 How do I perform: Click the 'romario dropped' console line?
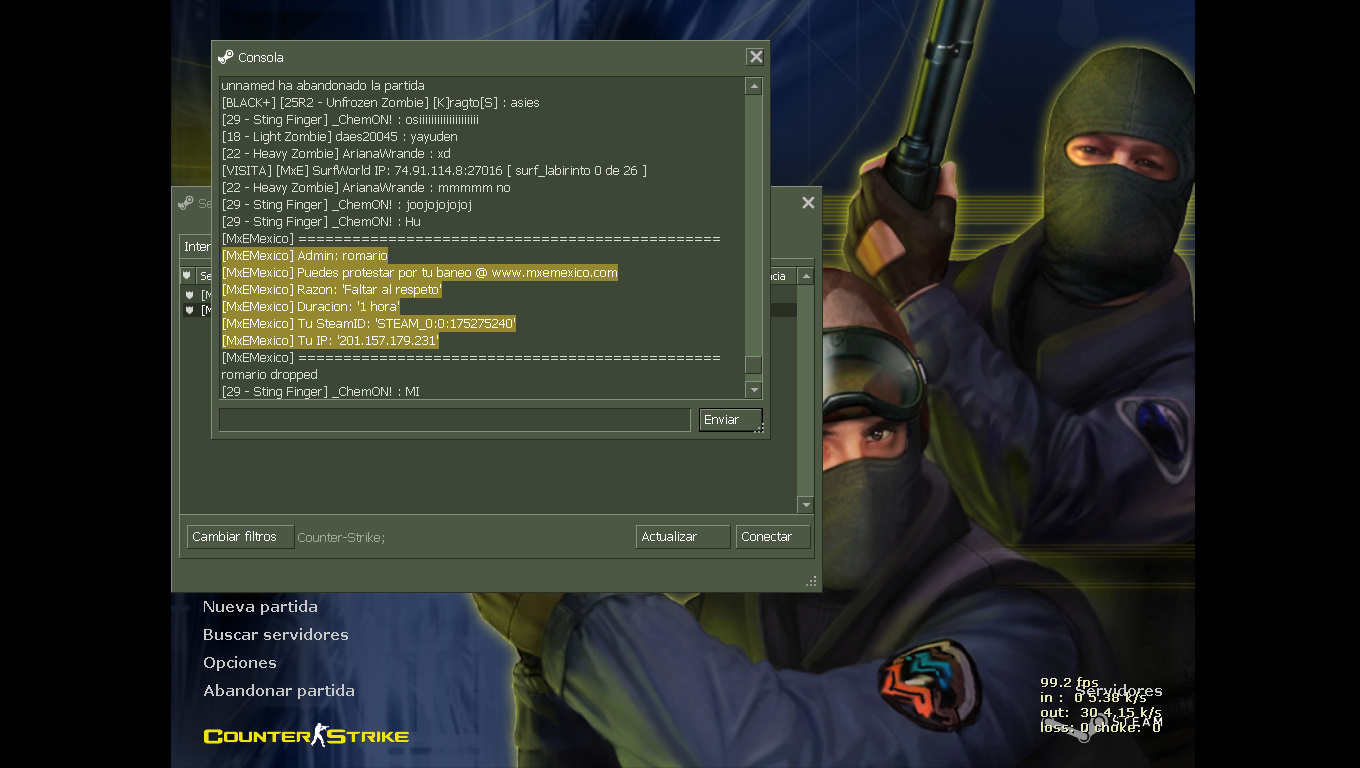[x=269, y=375]
